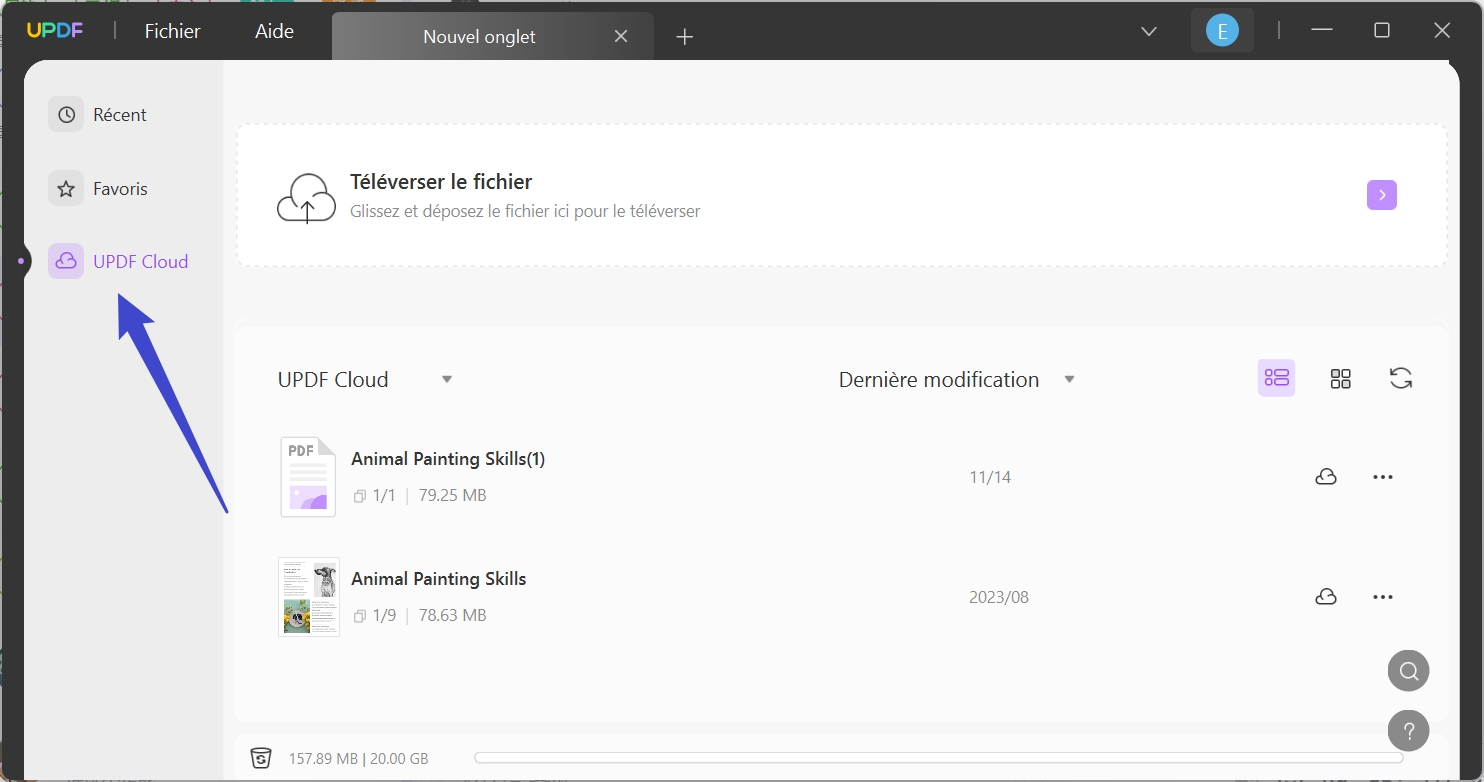Click storage text 157.89 MB | 20.00 GB
Viewport: 1484px width, 782px height.
point(358,759)
